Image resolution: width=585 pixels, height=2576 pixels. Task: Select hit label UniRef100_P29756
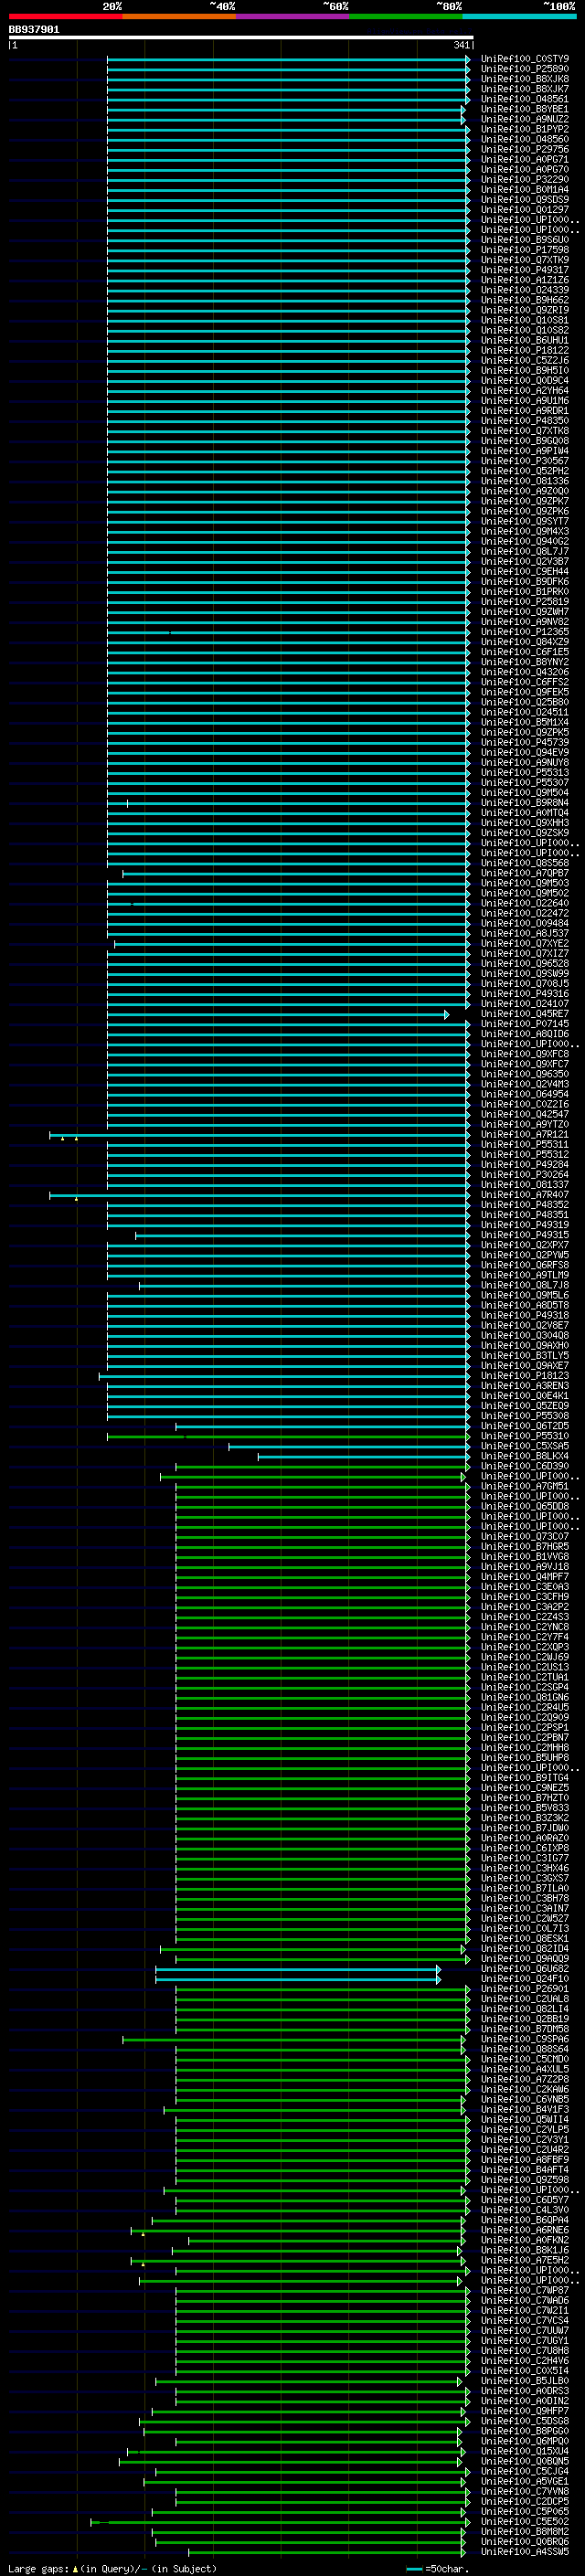524,149
